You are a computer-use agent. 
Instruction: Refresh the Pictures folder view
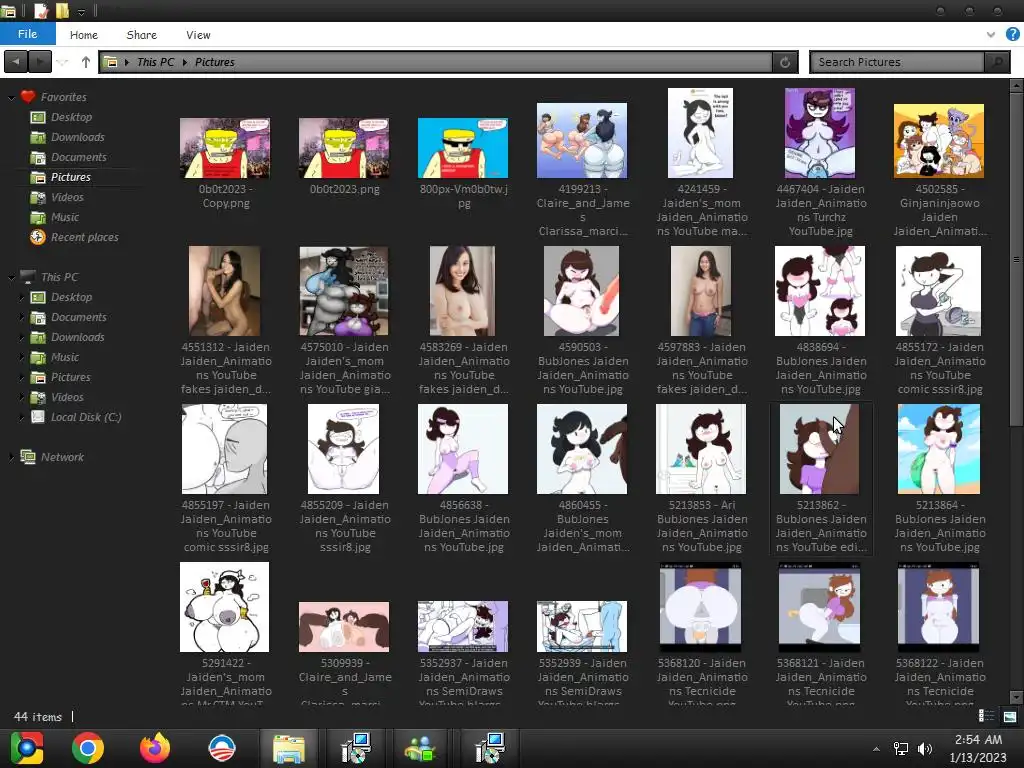(785, 62)
